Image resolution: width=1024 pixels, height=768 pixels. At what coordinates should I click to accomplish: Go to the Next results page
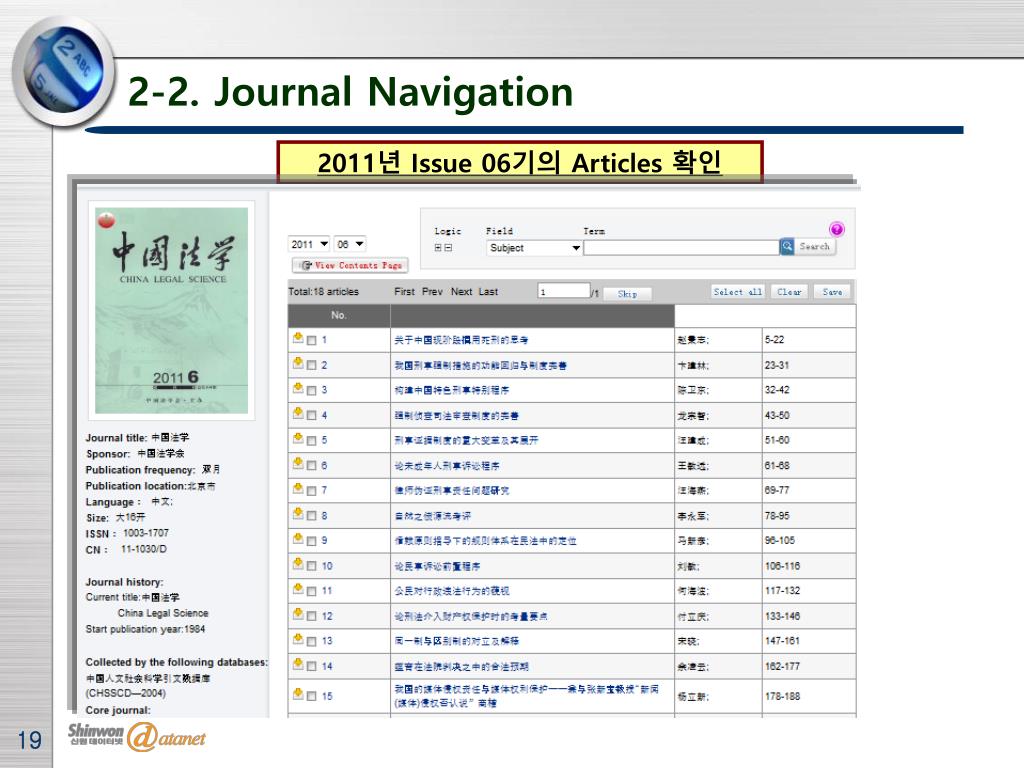click(x=461, y=292)
